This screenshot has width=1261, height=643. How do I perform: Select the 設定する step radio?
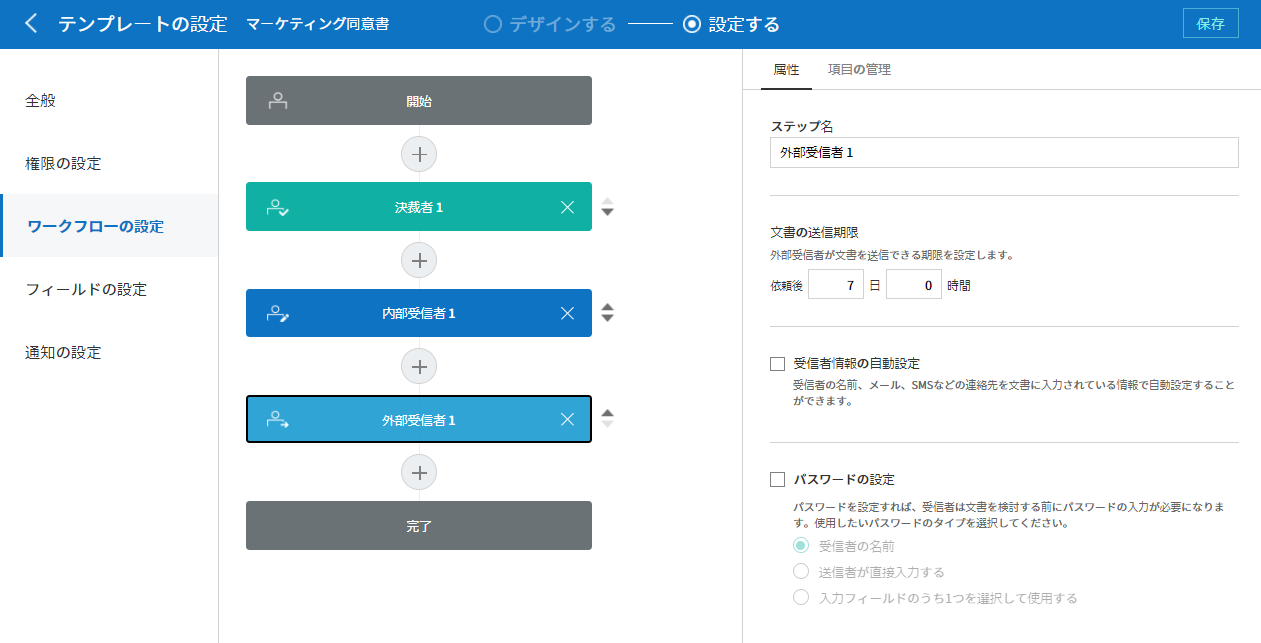pos(691,24)
